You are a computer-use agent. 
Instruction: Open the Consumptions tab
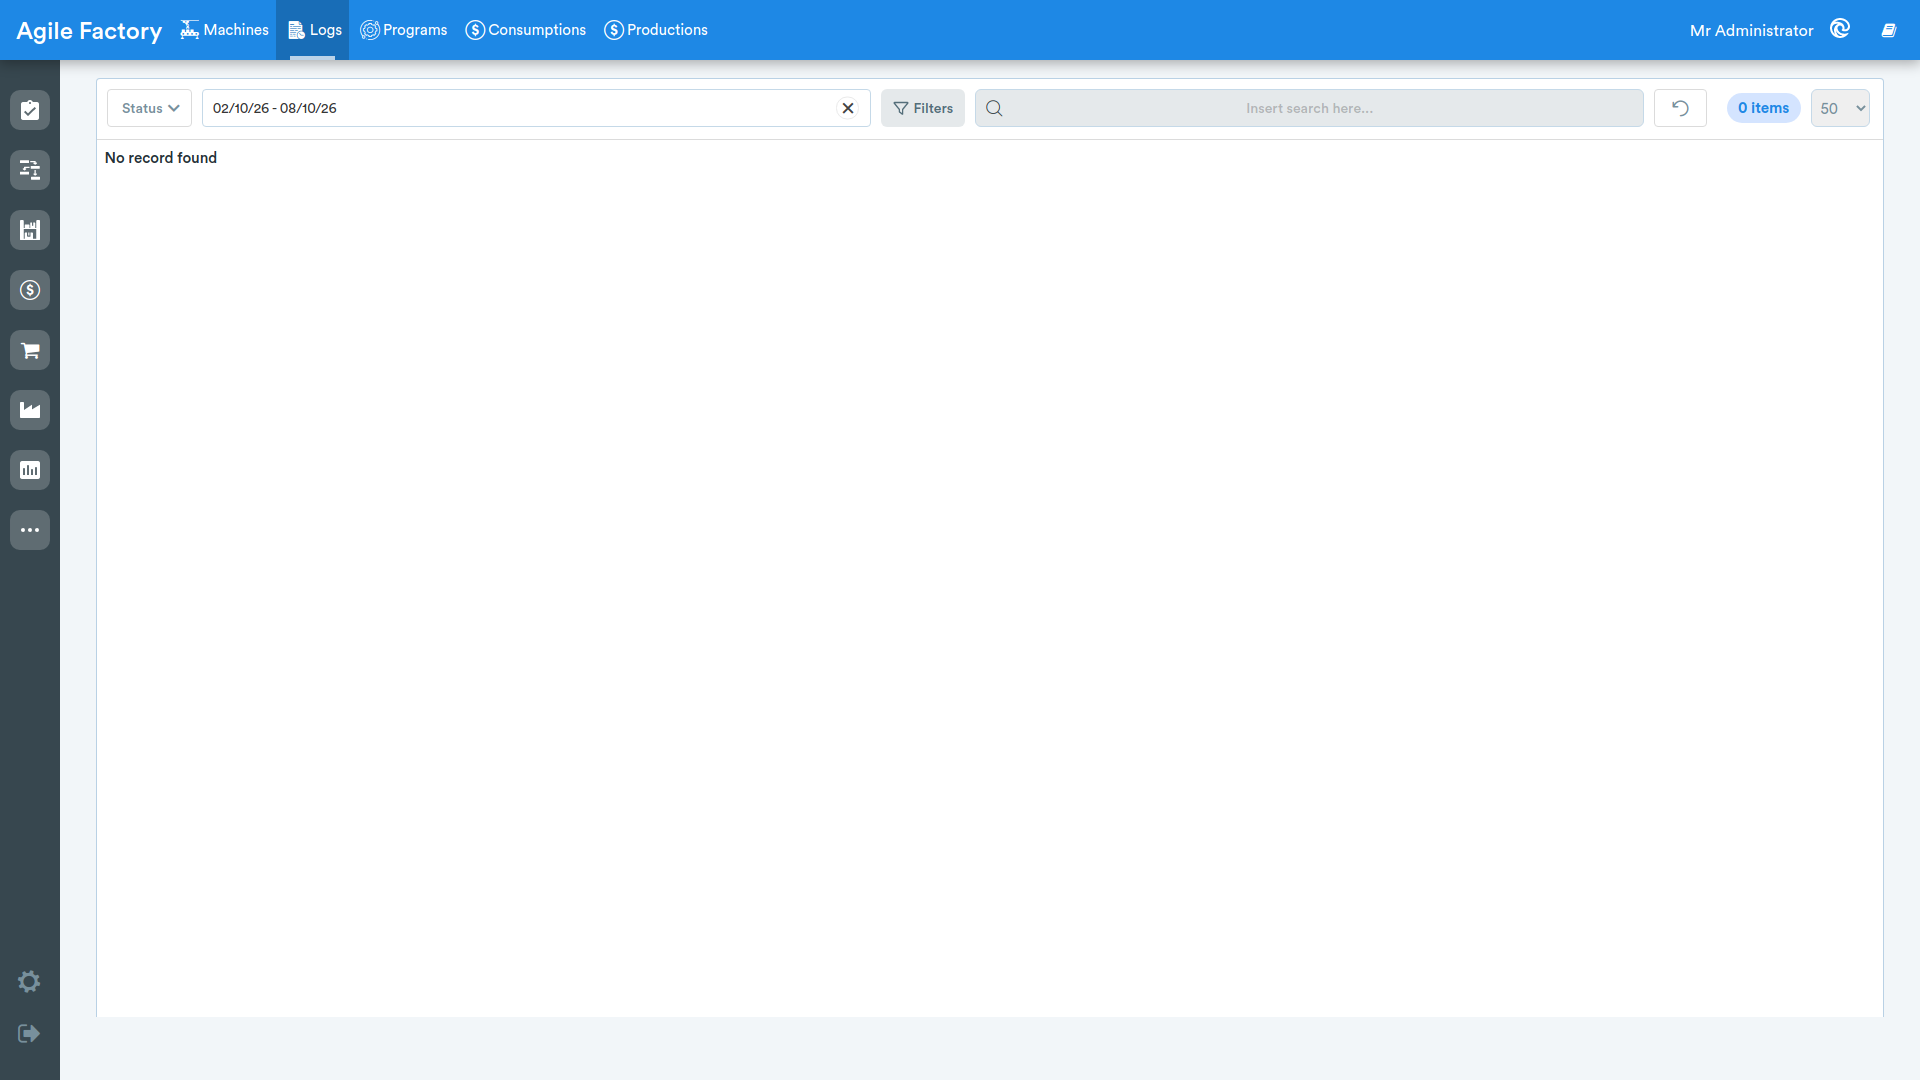(x=526, y=30)
